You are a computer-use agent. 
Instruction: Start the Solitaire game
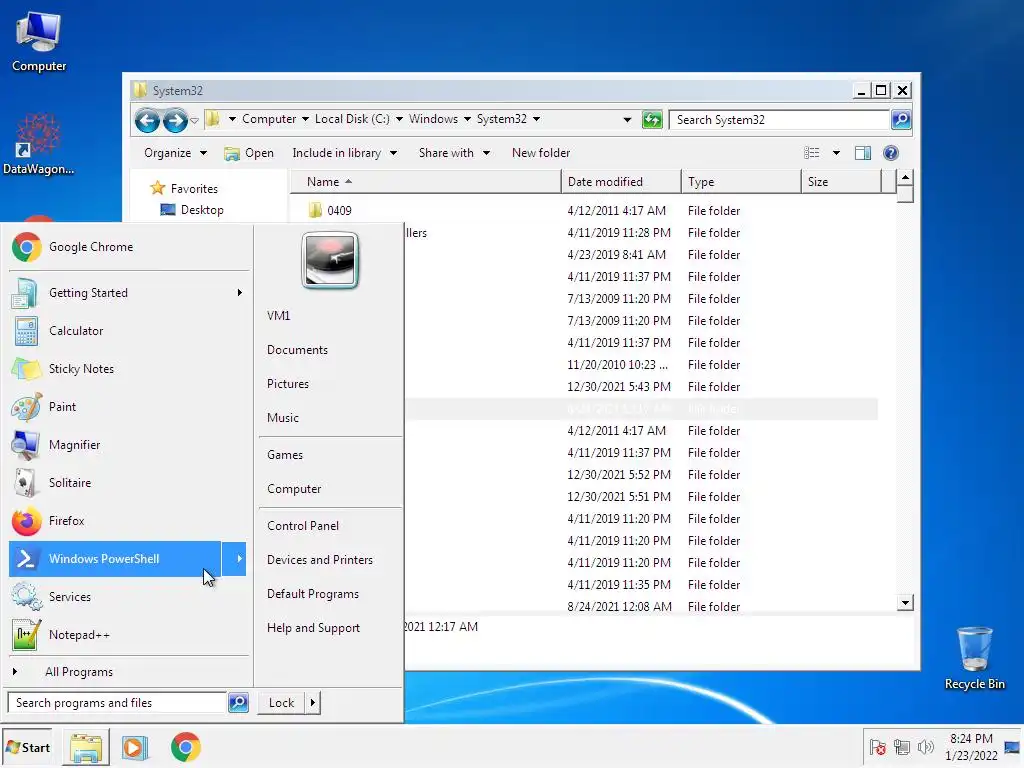pos(129,483)
